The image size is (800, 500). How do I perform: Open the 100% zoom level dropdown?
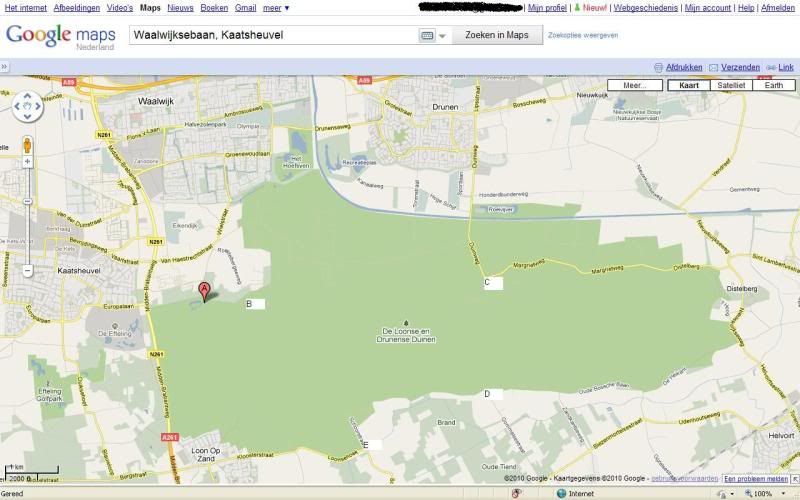pos(784,493)
